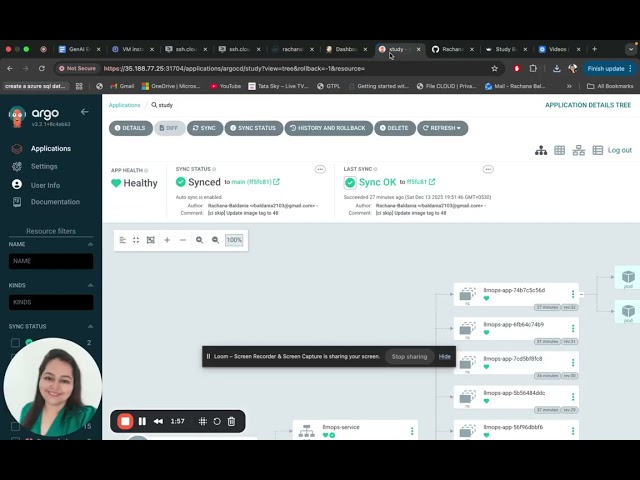
Task: Open menu for llmops-app-5b56484ddc
Action: click(573, 397)
